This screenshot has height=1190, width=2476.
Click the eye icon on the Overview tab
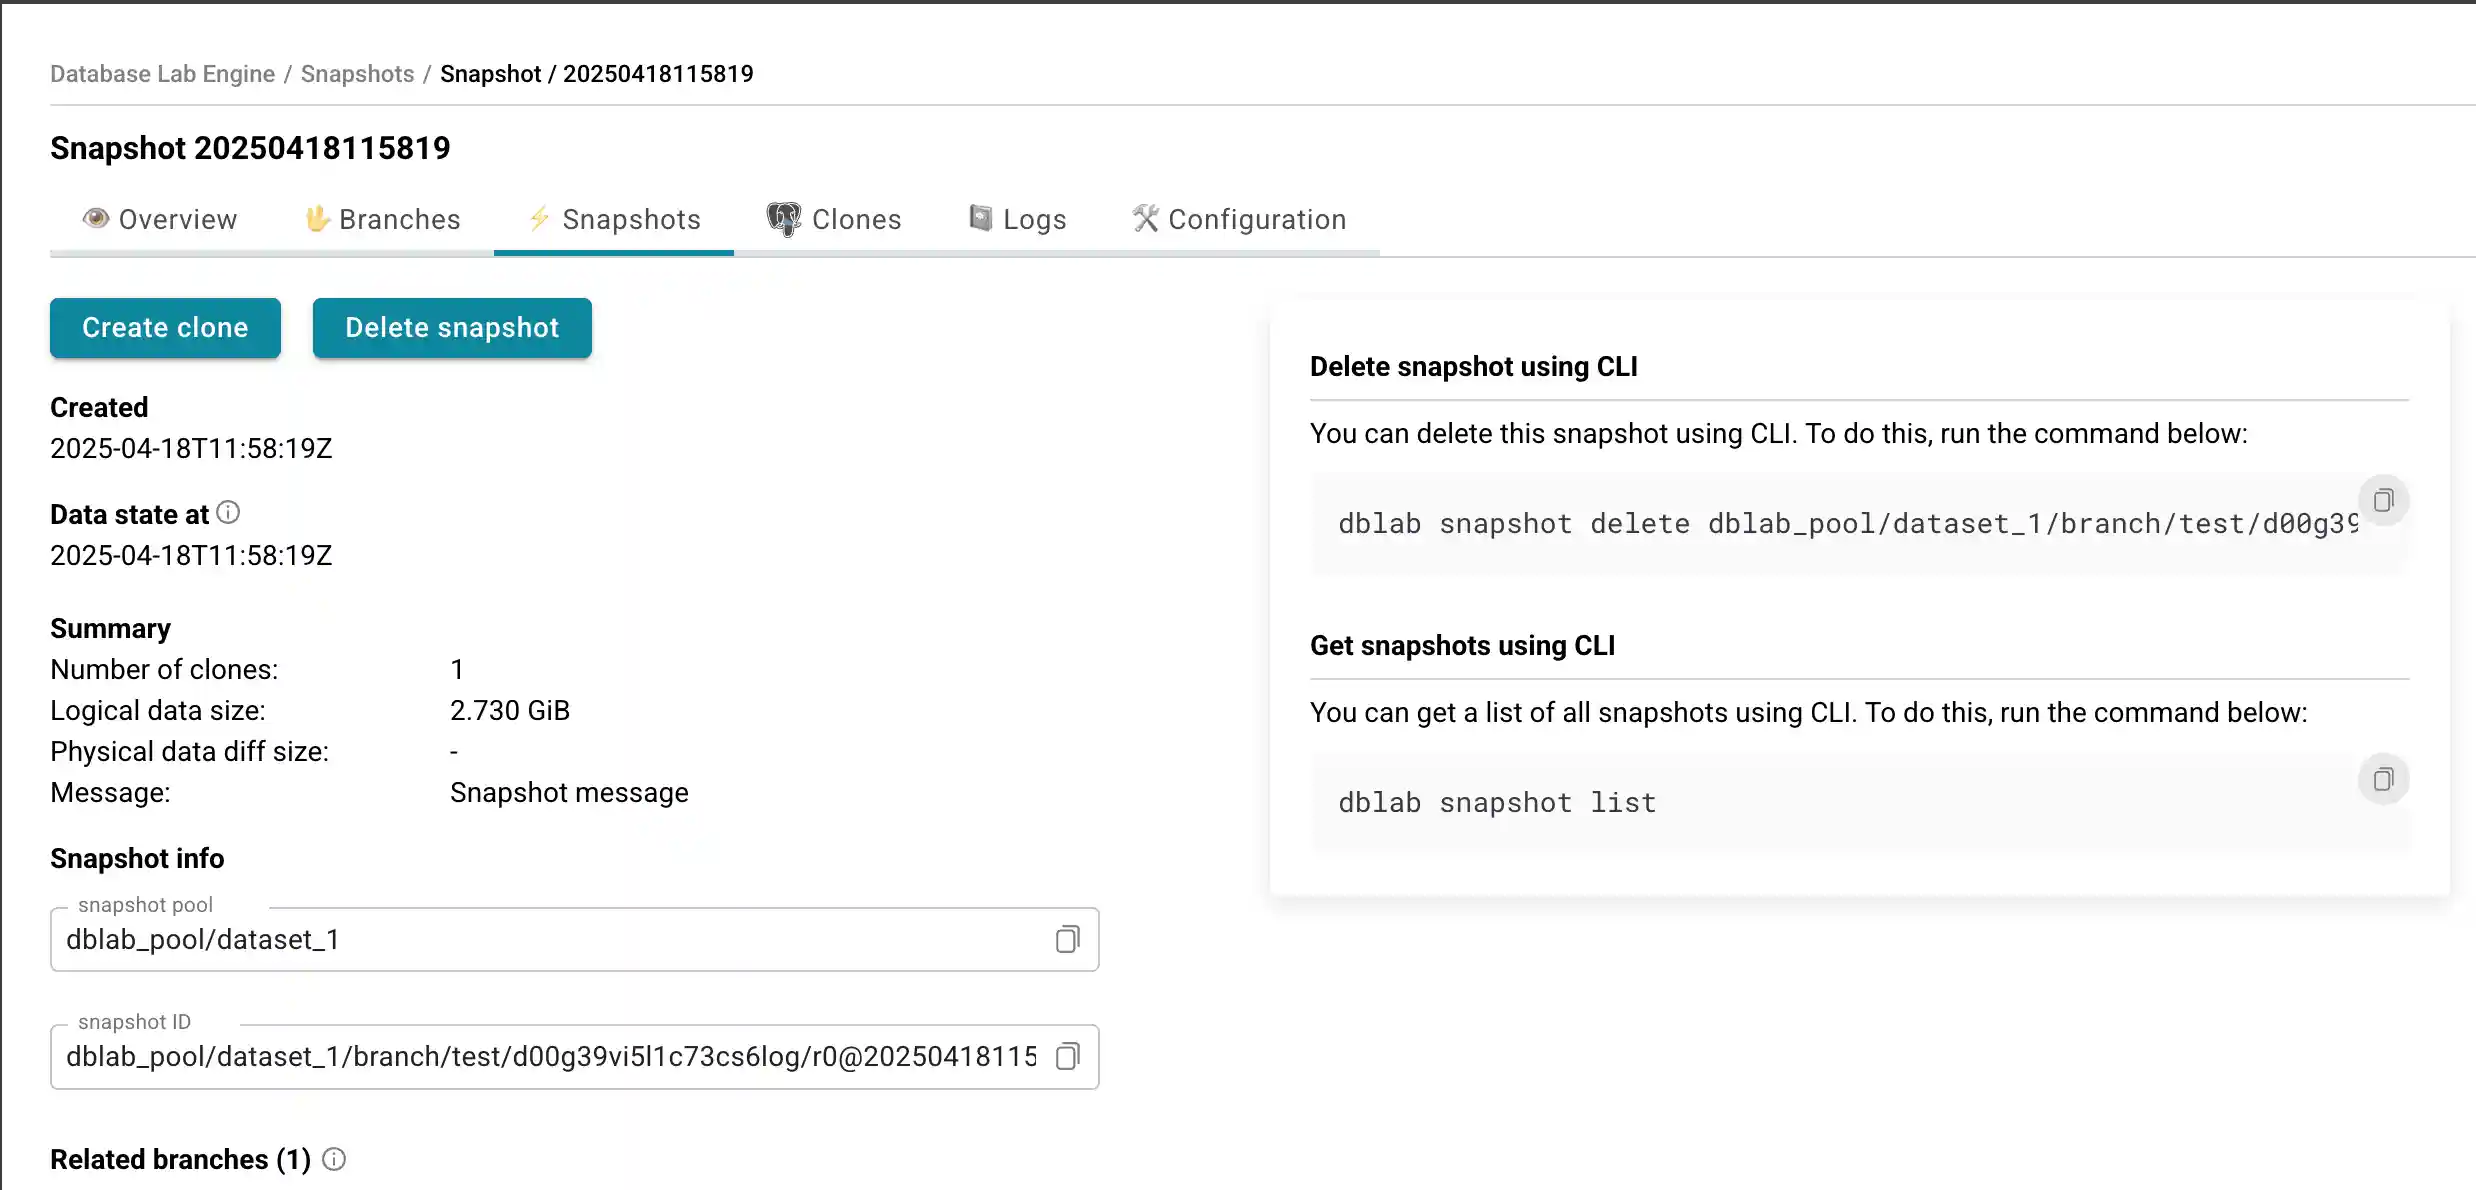click(x=96, y=218)
